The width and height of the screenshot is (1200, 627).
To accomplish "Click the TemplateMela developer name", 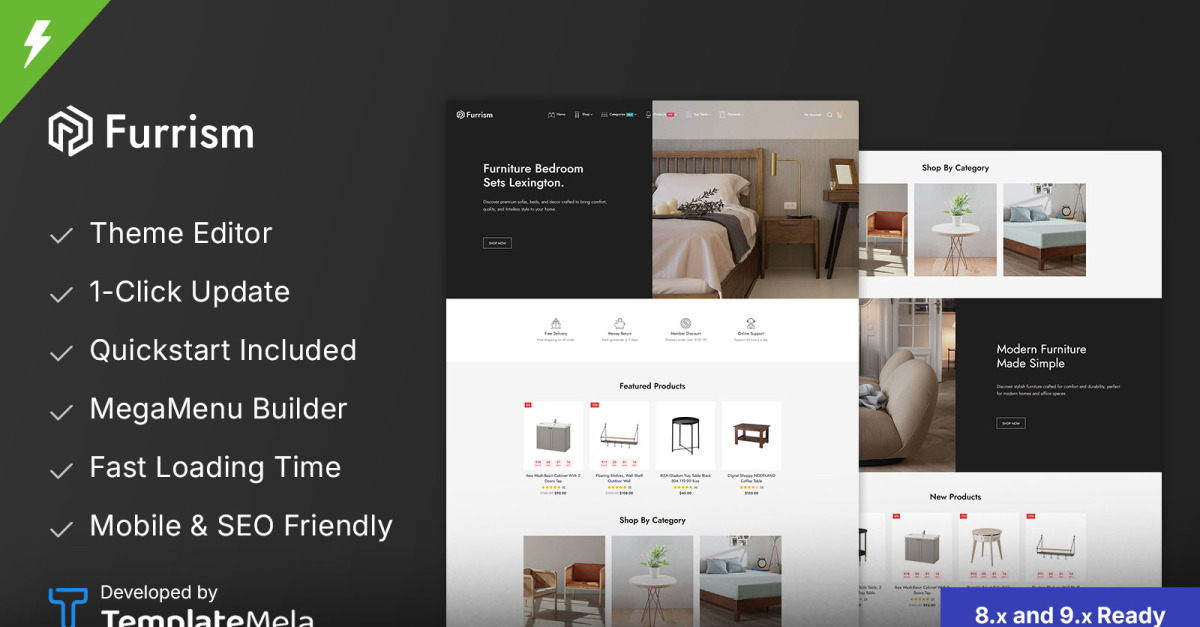I will coord(207,619).
